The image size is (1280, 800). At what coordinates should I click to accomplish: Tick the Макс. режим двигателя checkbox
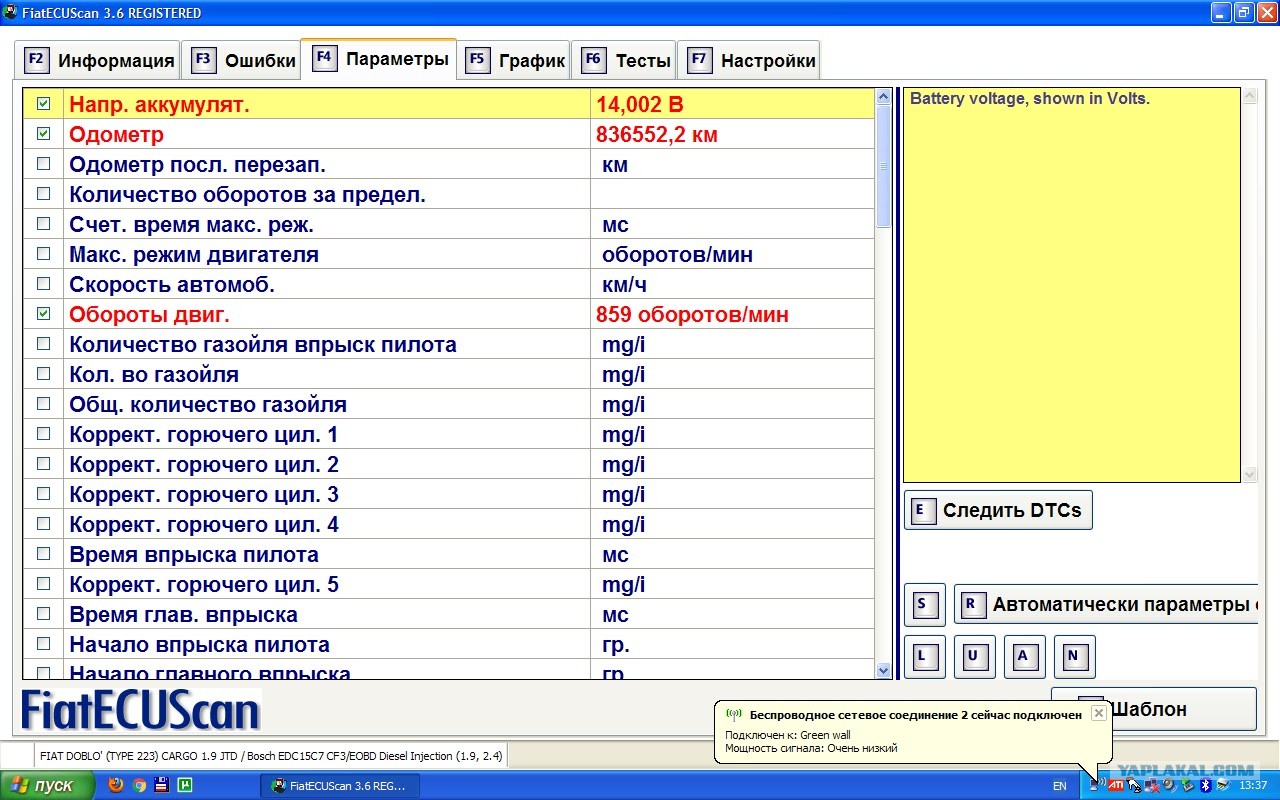tap(43, 254)
